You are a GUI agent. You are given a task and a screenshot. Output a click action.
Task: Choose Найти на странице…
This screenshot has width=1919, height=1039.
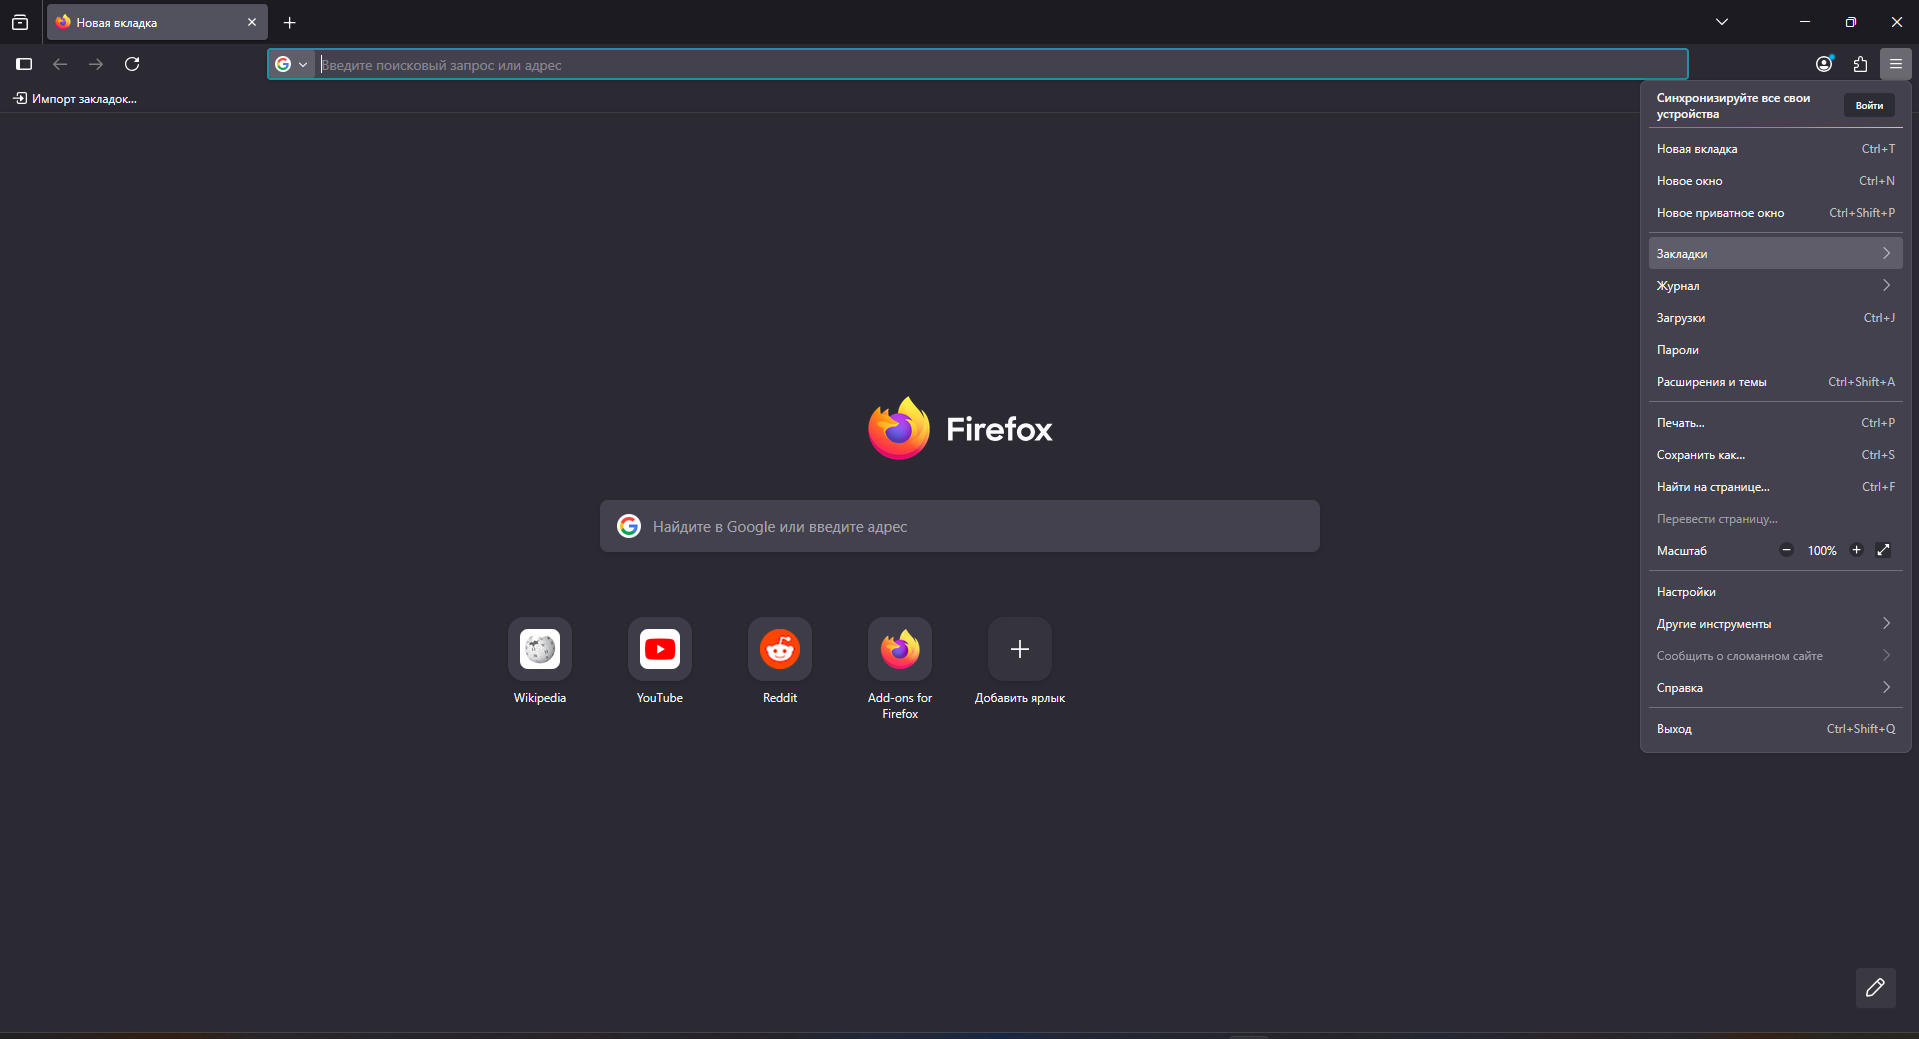click(x=1776, y=487)
